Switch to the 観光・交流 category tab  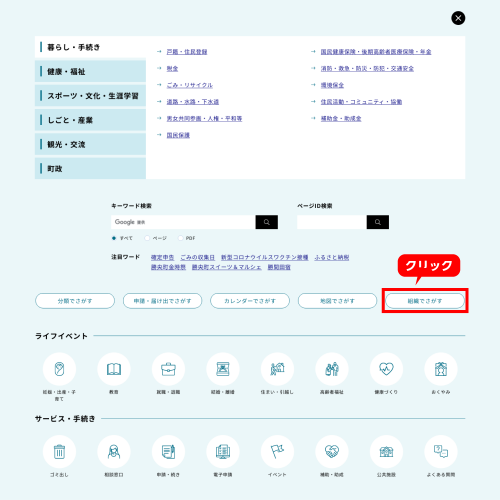pos(90,144)
